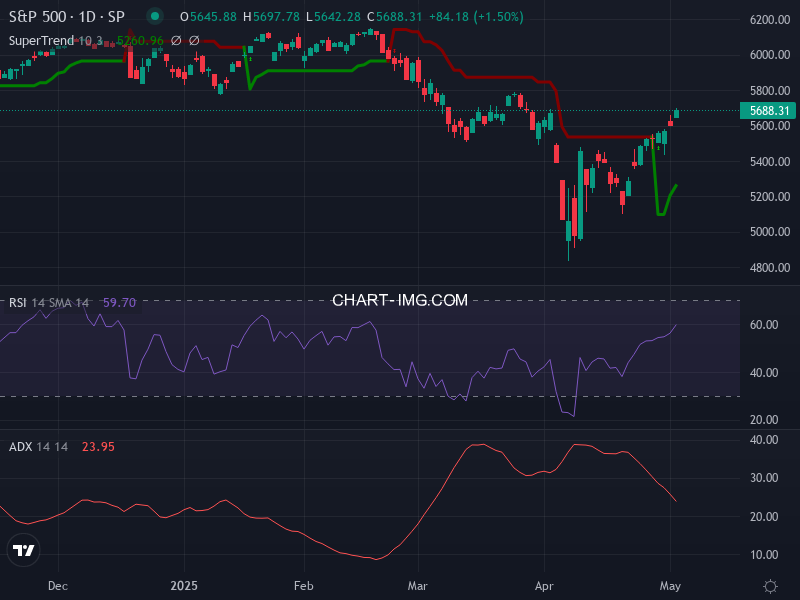Click the ADX value 23.95
This screenshot has width=800, height=600.
point(98,447)
